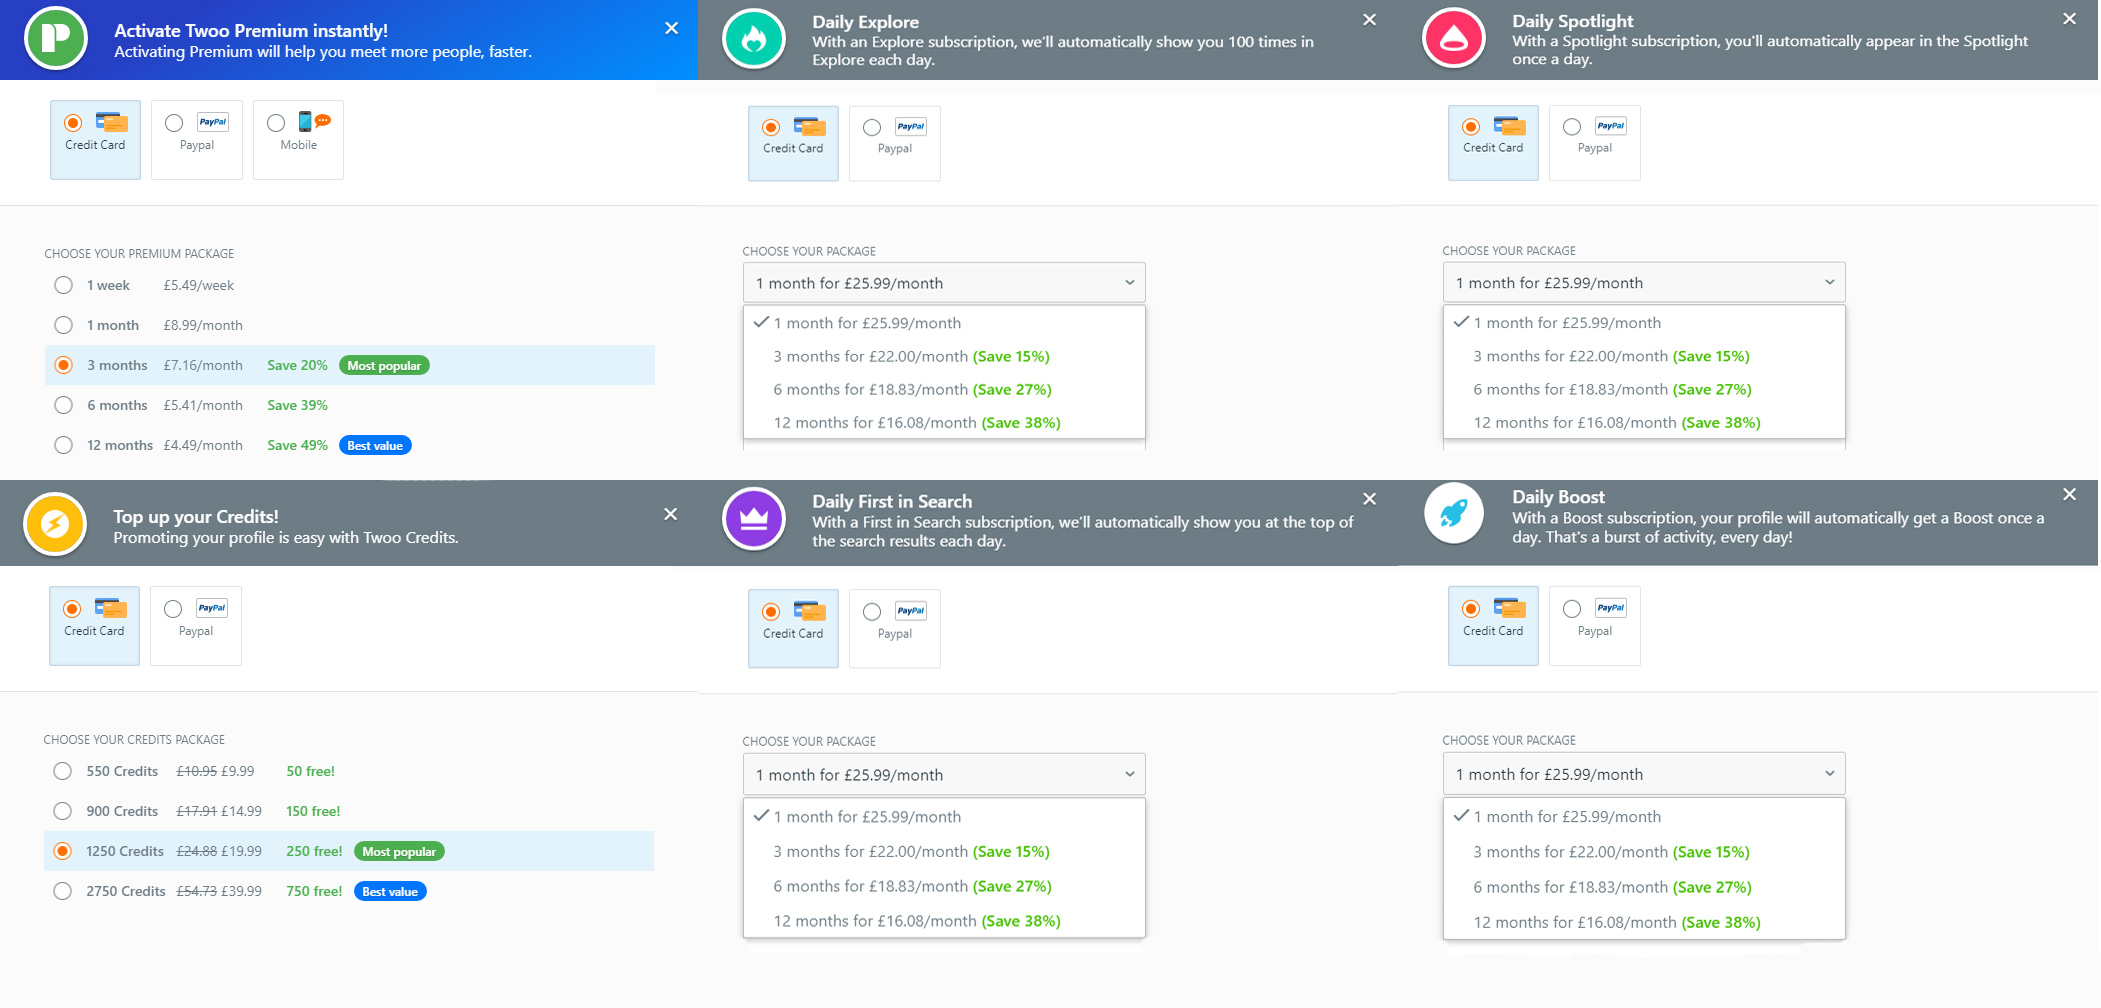Select 3 months option in First in Search list
Viewport: 2101px width, 1008px height.
910,851
